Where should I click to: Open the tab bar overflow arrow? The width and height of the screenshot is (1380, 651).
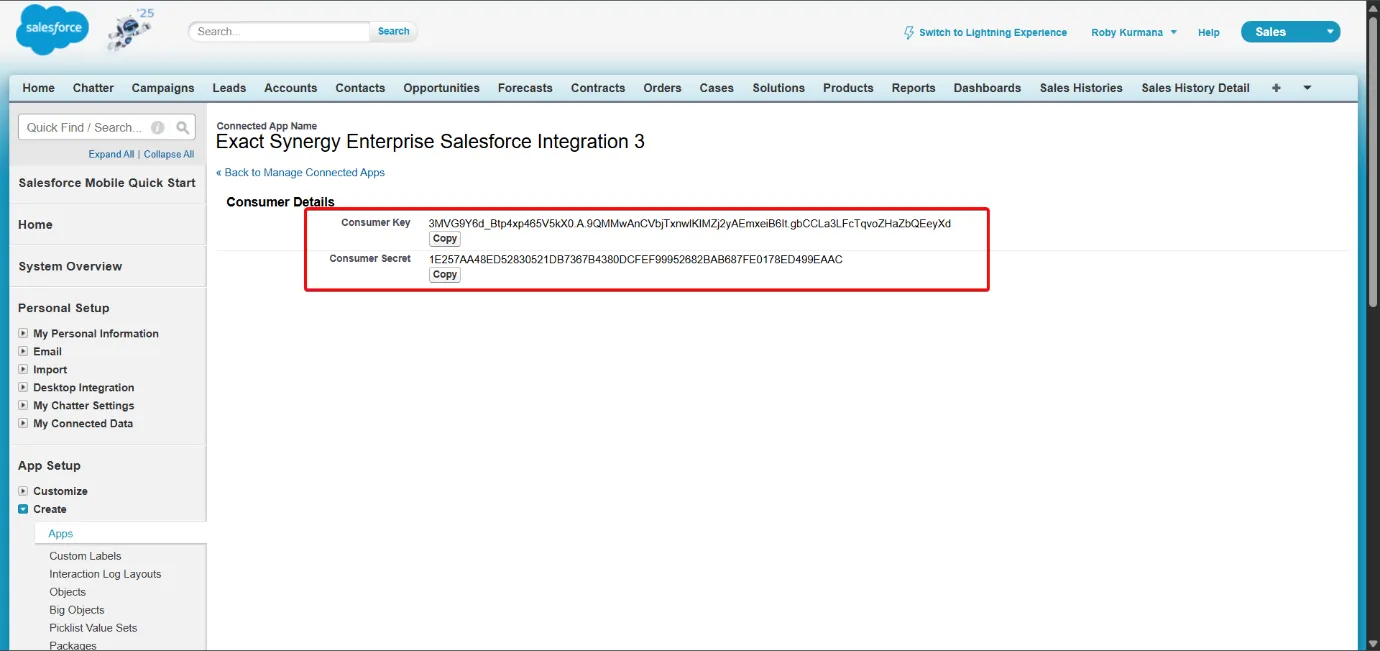coord(1307,88)
